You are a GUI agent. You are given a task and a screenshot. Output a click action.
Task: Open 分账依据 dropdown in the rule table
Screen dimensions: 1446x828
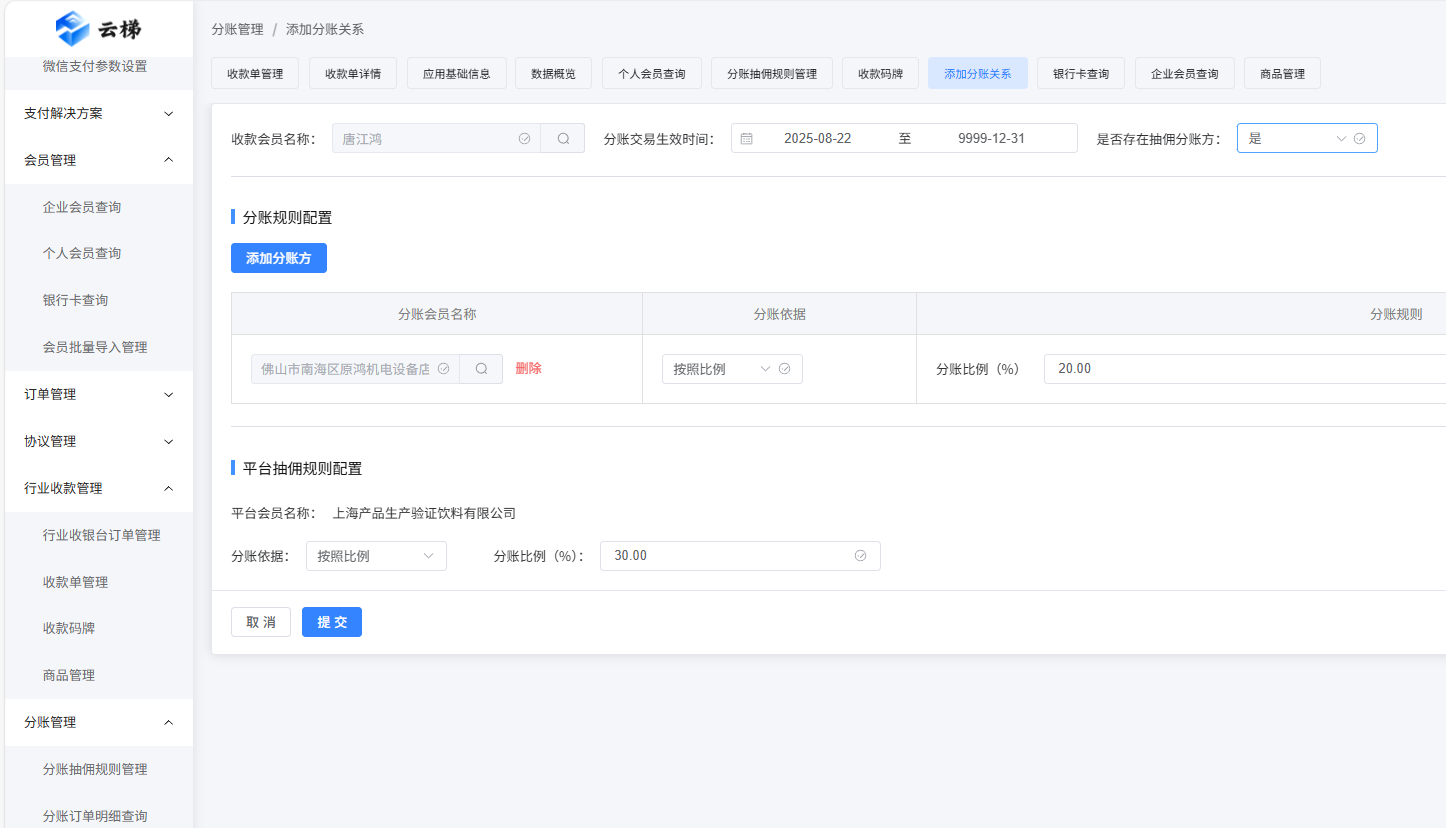(722, 369)
